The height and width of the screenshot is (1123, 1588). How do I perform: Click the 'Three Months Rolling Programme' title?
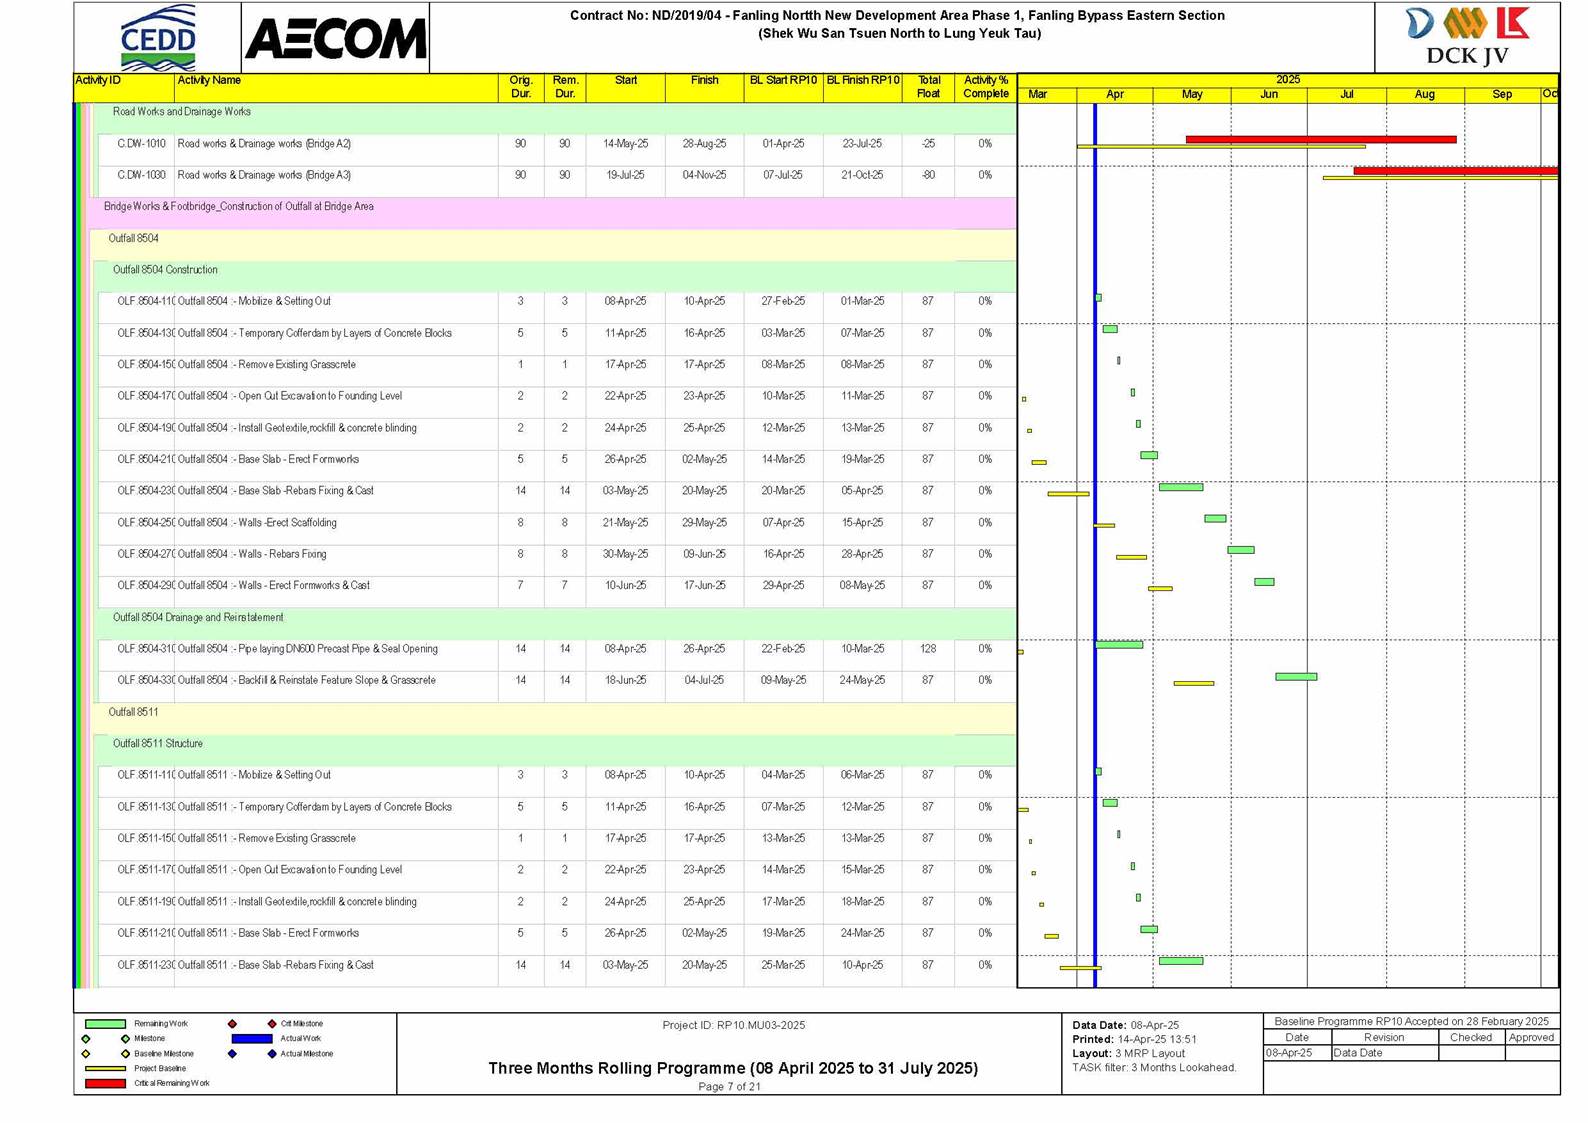733,1068
